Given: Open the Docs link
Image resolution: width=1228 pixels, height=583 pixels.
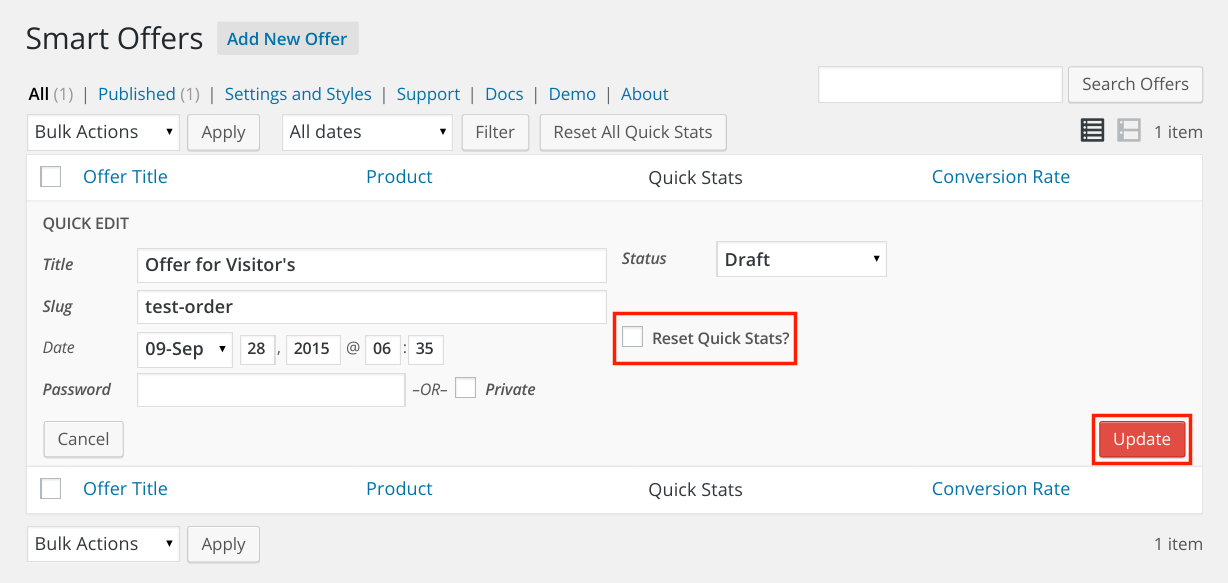Looking at the screenshot, I should click(x=504, y=94).
